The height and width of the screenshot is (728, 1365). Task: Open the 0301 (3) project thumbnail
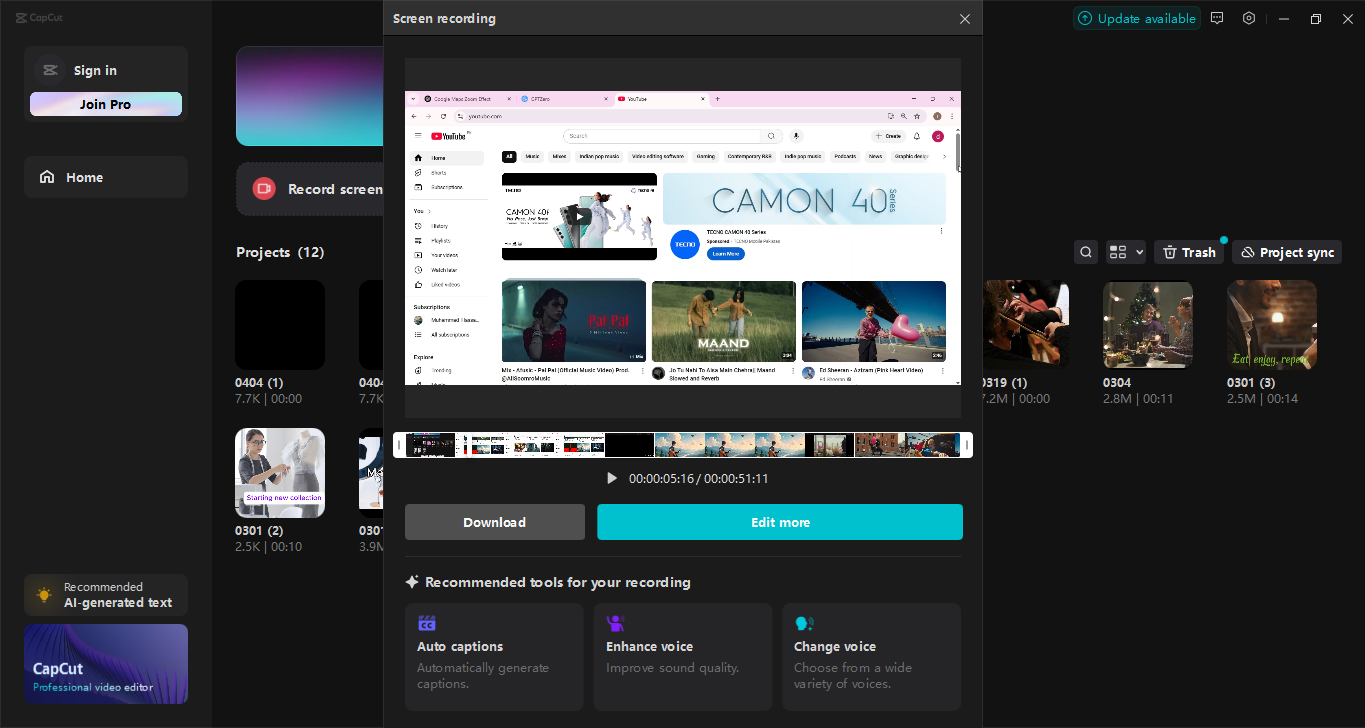(1272, 325)
